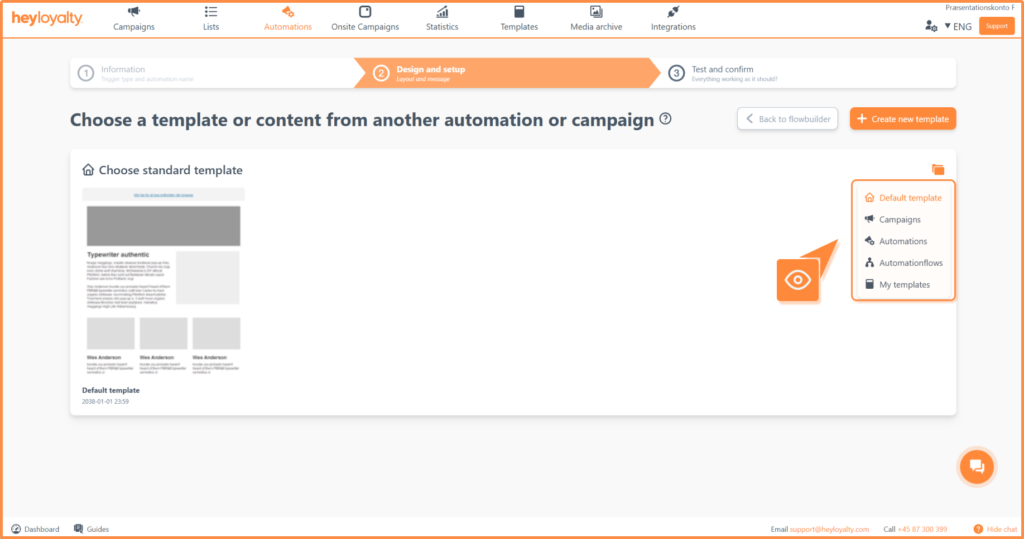Expand the ENG language dropdown
The width and height of the screenshot is (1024, 539).
pyautogui.click(x=958, y=26)
